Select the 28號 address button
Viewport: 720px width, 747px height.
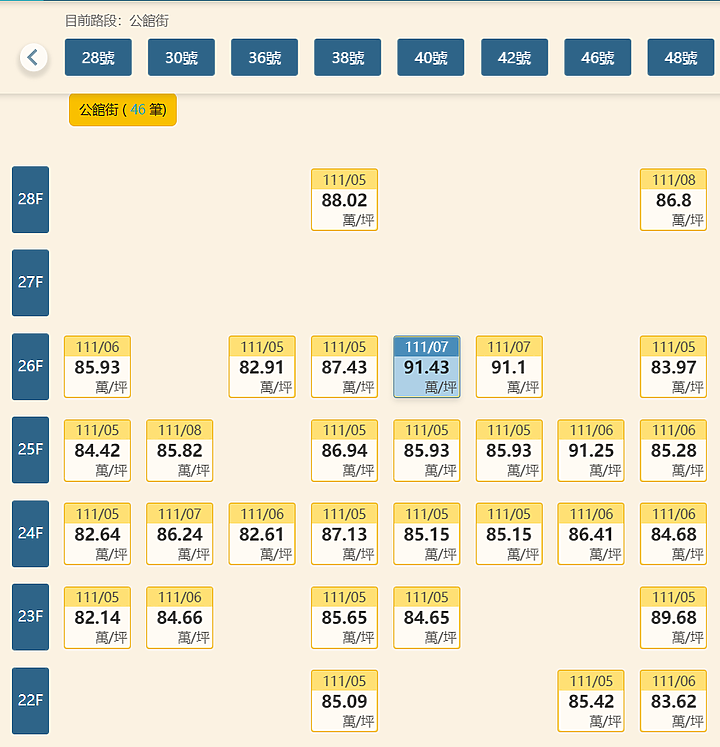point(98,58)
